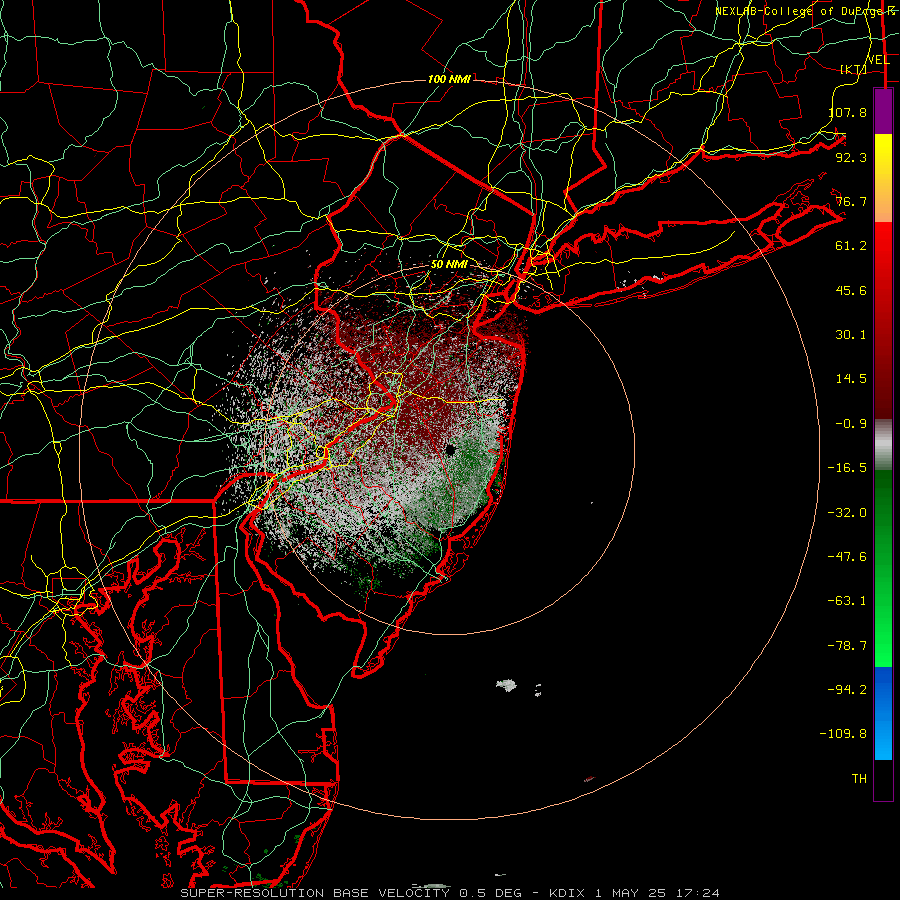
Task: Select the 30.1 velocity scale value
Action: tap(851, 335)
